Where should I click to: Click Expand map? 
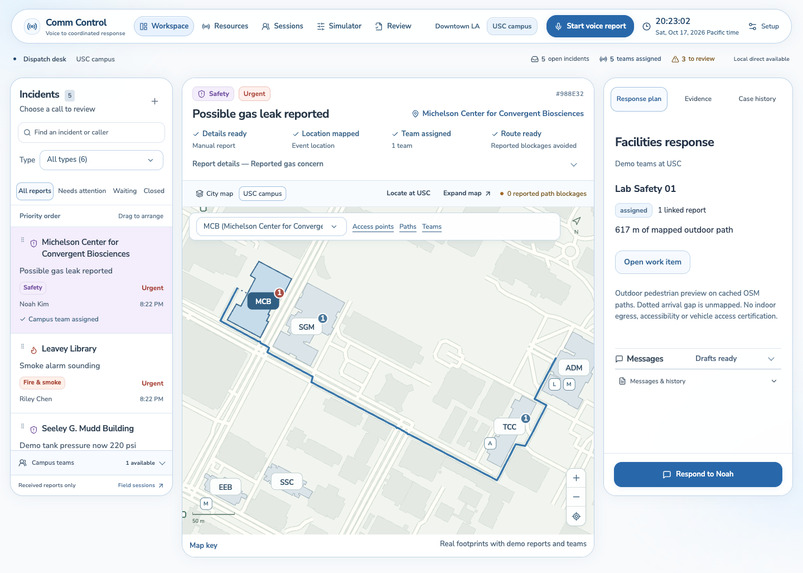467,194
